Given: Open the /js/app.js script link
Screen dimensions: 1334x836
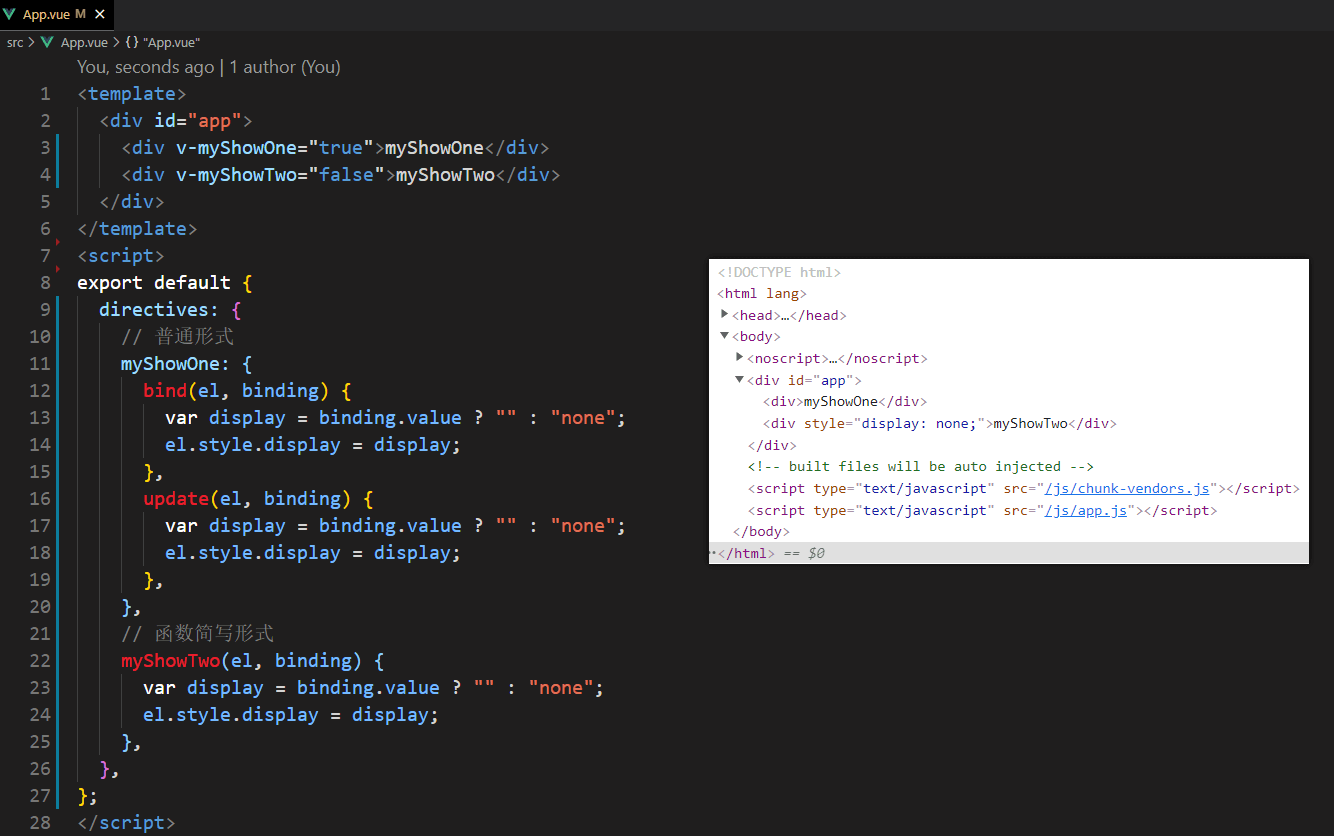Looking at the screenshot, I should click(x=1086, y=510).
